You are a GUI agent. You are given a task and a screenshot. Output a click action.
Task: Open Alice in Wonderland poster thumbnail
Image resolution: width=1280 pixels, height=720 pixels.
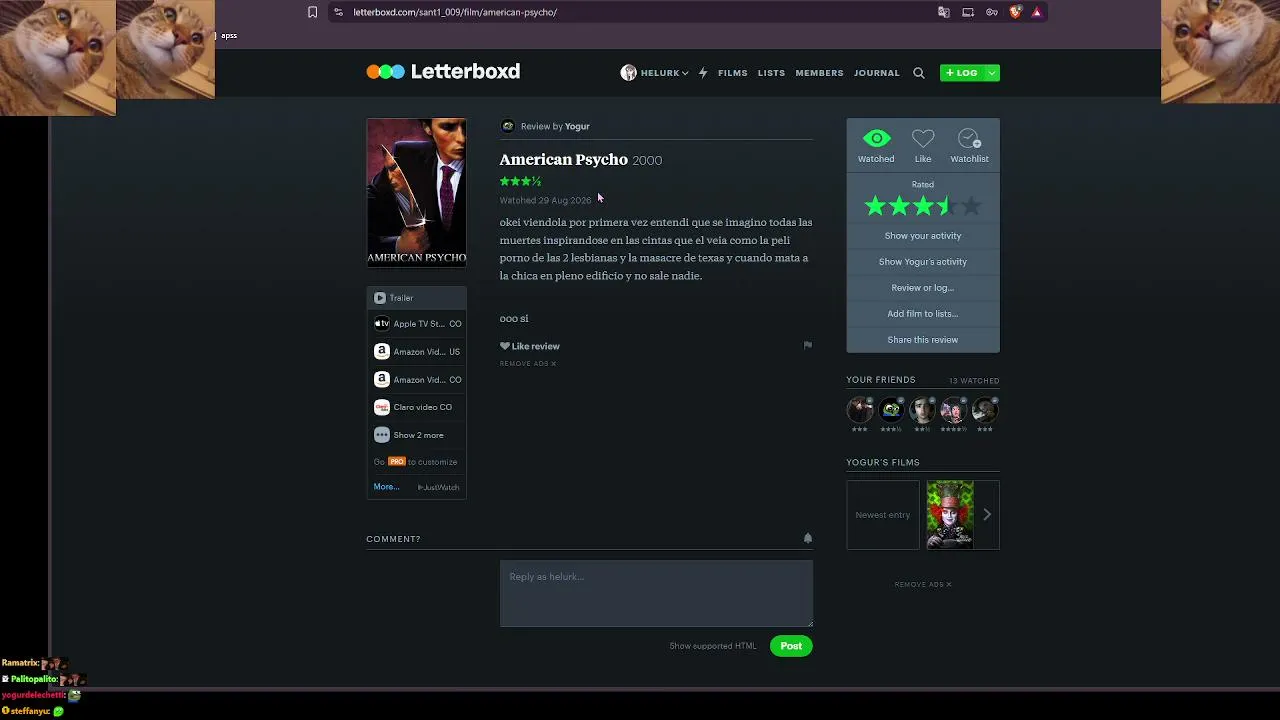coord(950,515)
